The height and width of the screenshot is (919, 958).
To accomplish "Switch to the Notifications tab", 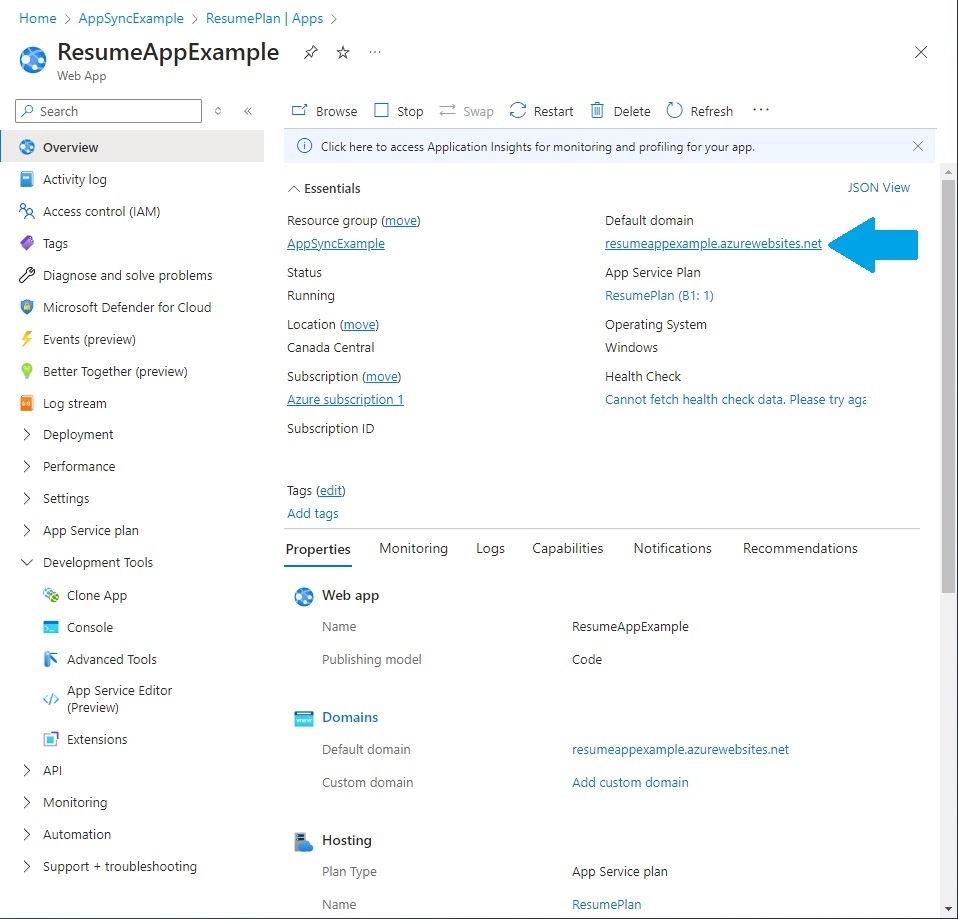I will click(672, 548).
